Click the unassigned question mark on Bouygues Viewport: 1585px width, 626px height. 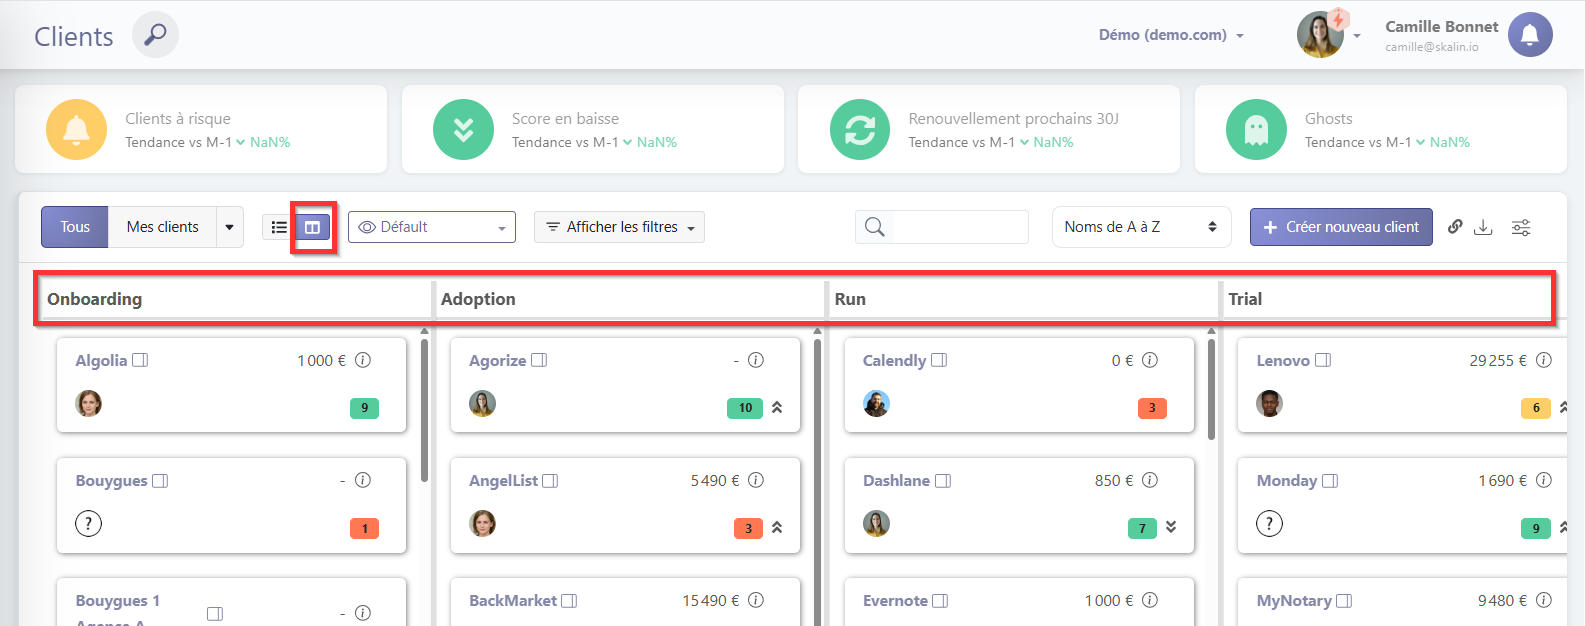click(x=89, y=523)
